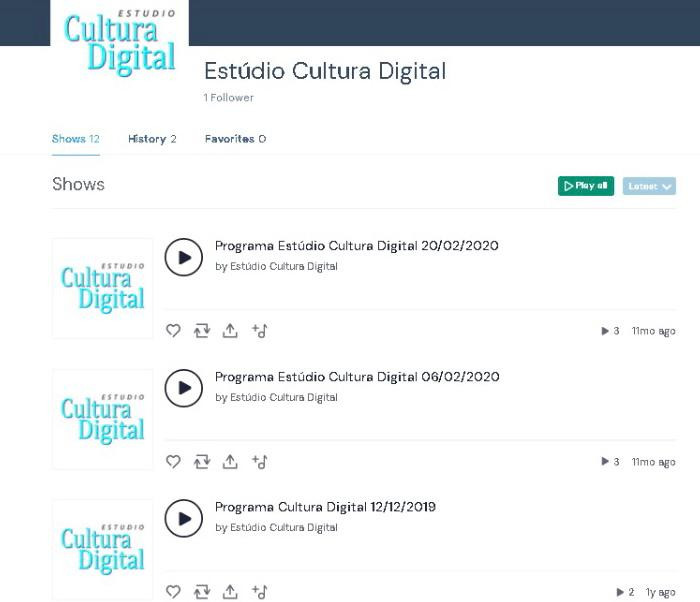This screenshot has height=602, width=700.
Task: Open the Latest sort dropdown
Action: coord(649,186)
